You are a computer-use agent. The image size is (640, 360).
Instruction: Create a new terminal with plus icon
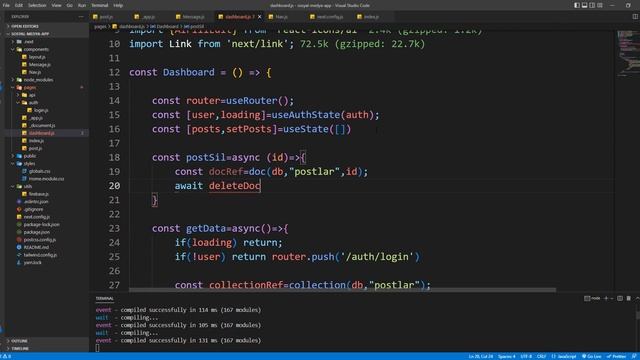[606, 299]
